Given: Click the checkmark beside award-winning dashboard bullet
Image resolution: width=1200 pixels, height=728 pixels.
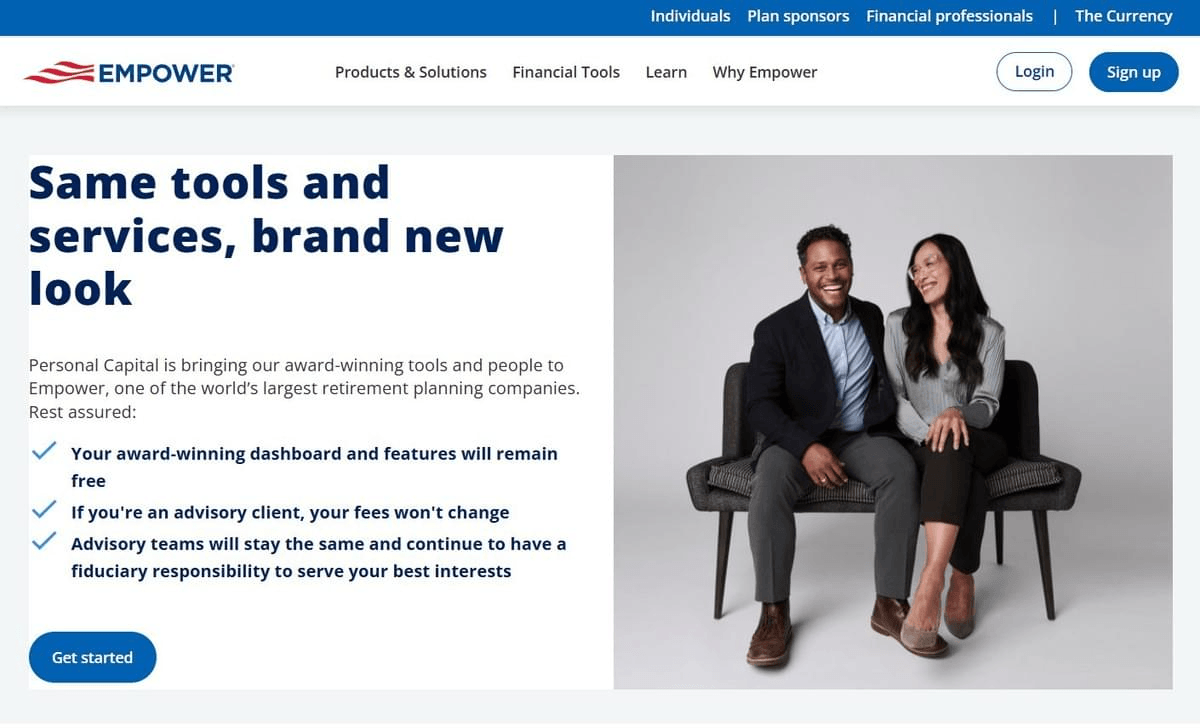Looking at the screenshot, I should pyautogui.click(x=43, y=451).
